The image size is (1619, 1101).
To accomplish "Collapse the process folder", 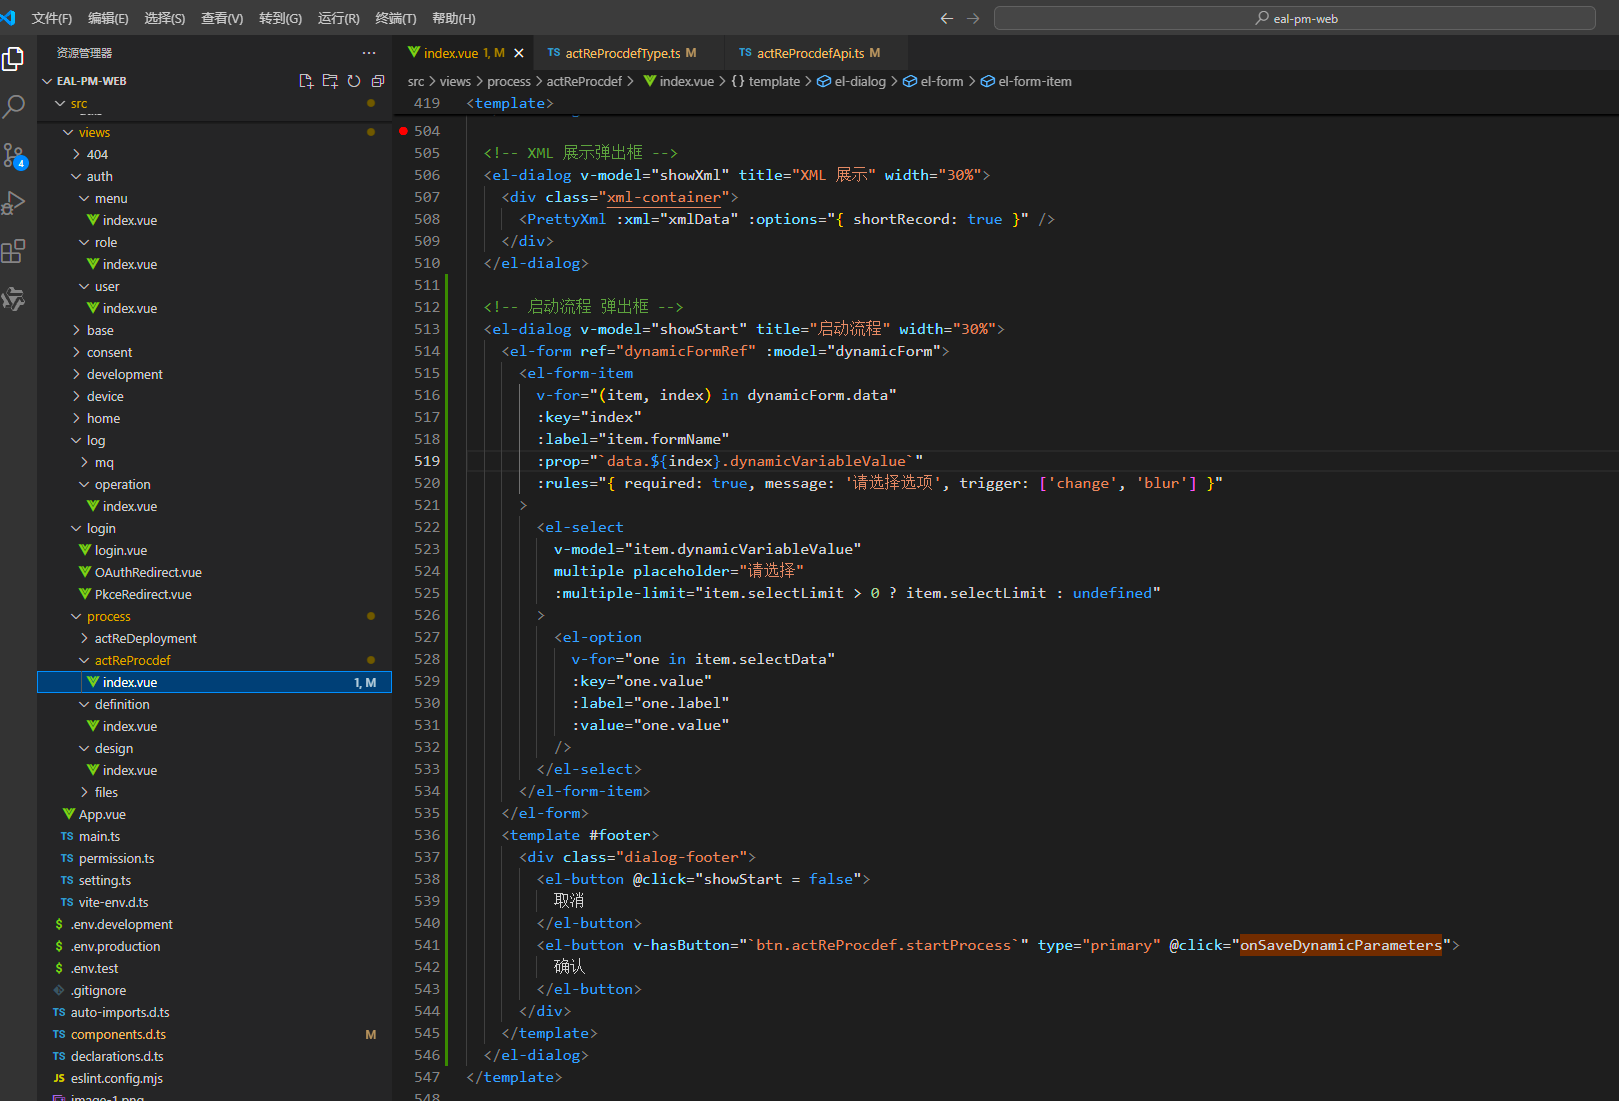I will click(108, 616).
